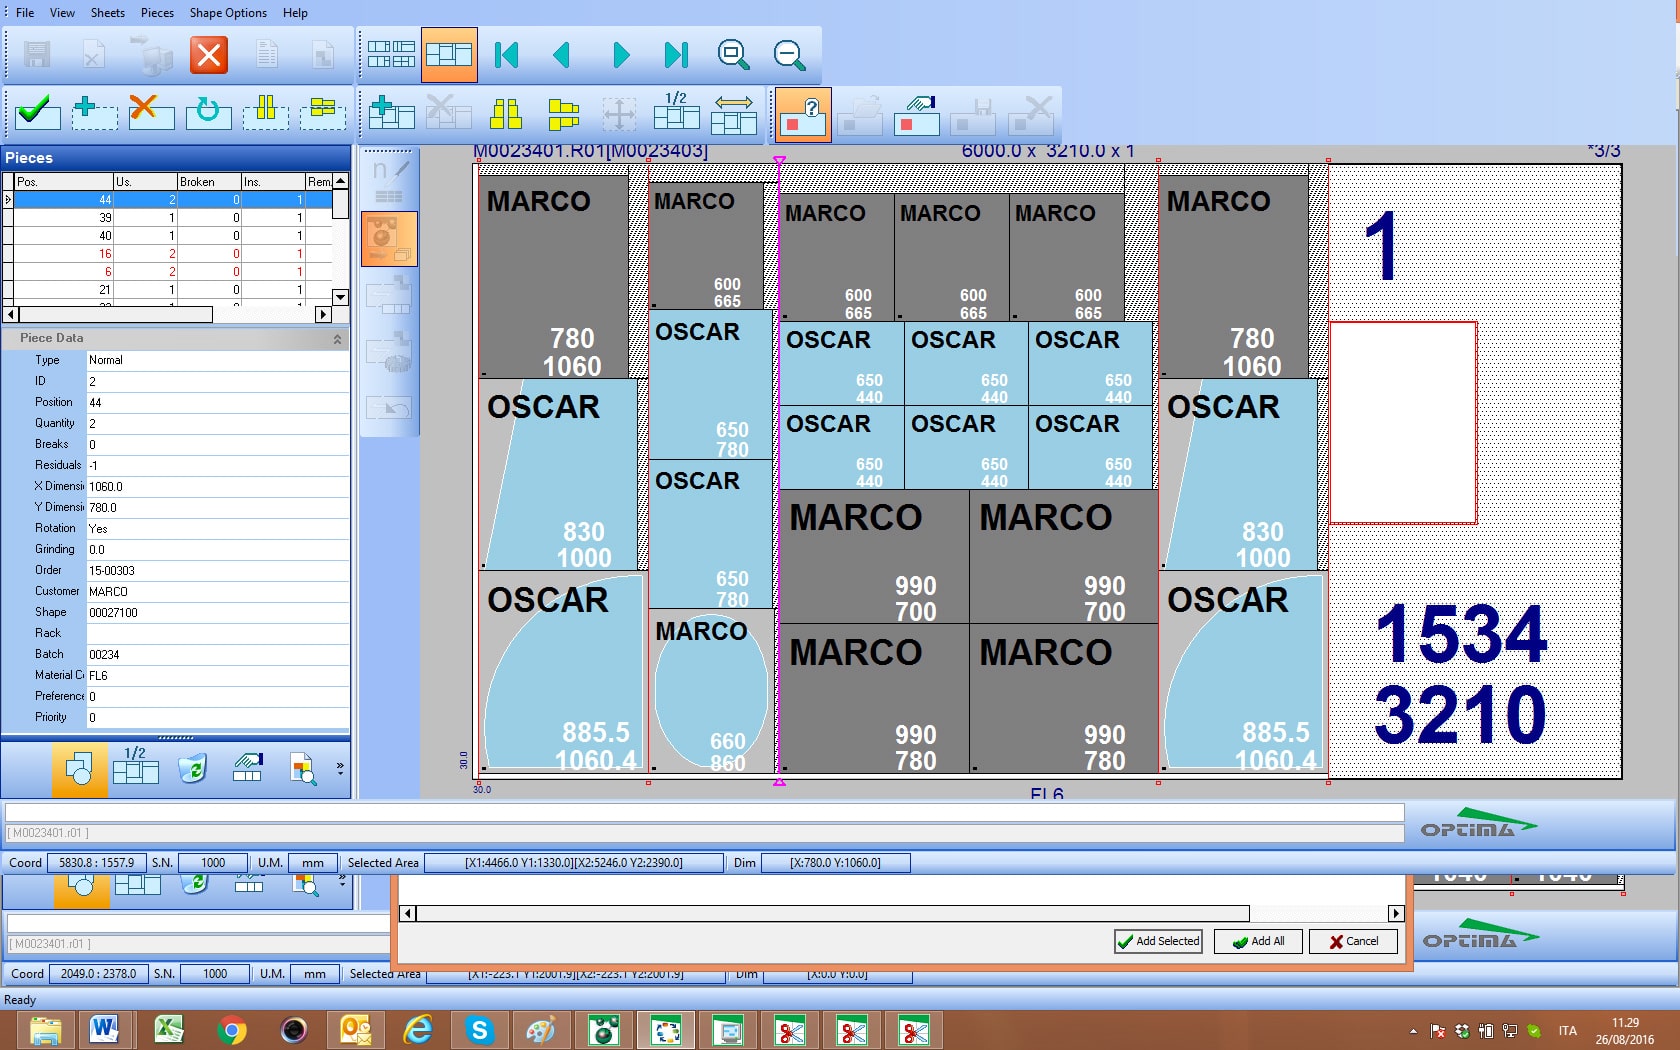Toggle the highlighted orange vertical toolbar tool
This screenshot has width=1680, height=1050.
pyautogui.click(x=389, y=239)
